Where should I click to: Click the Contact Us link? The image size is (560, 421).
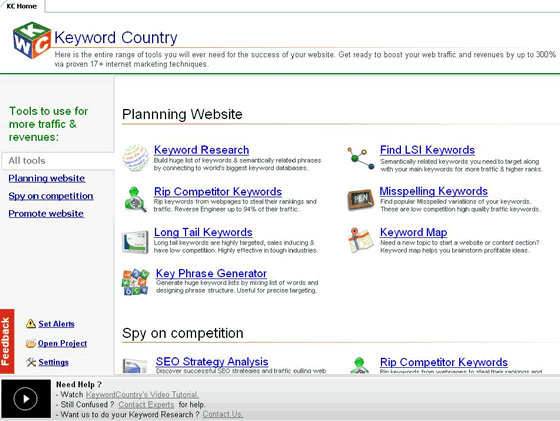point(223,414)
